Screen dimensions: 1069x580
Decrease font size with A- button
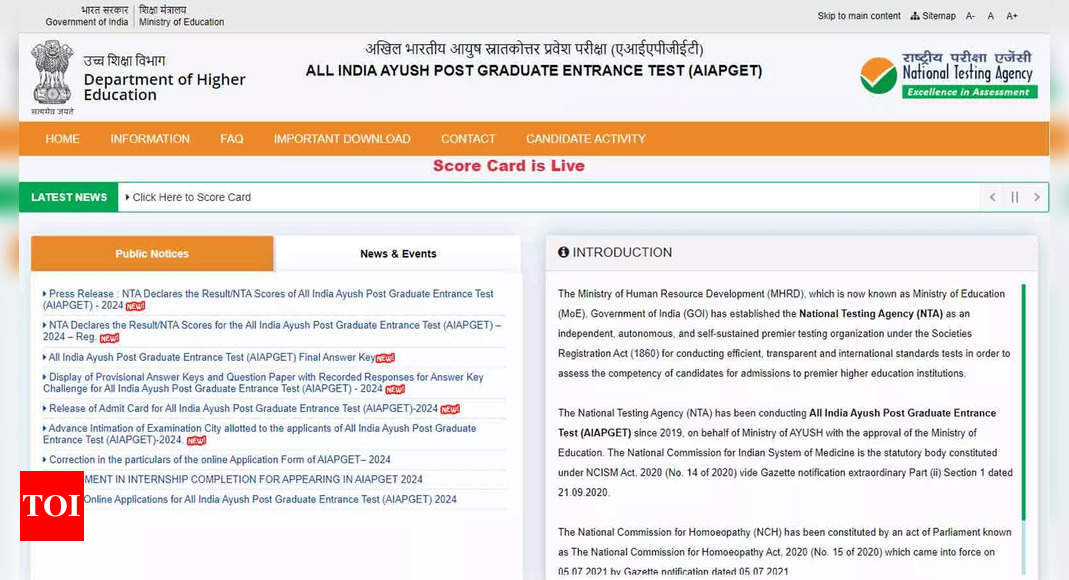tap(970, 16)
